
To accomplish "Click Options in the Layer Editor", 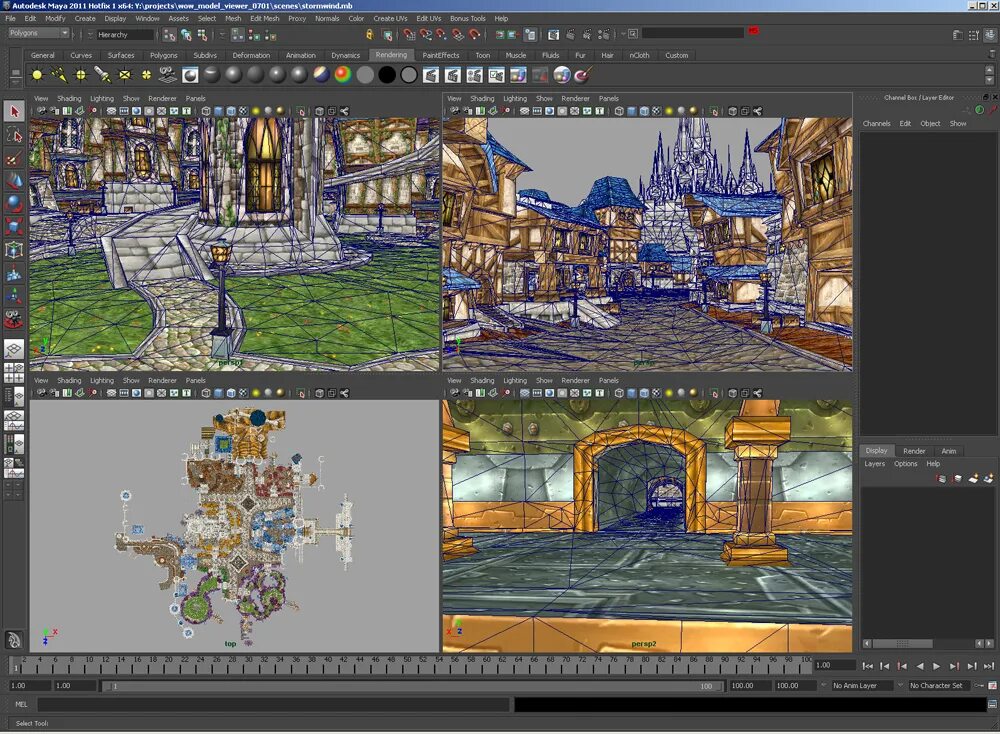I will point(906,464).
